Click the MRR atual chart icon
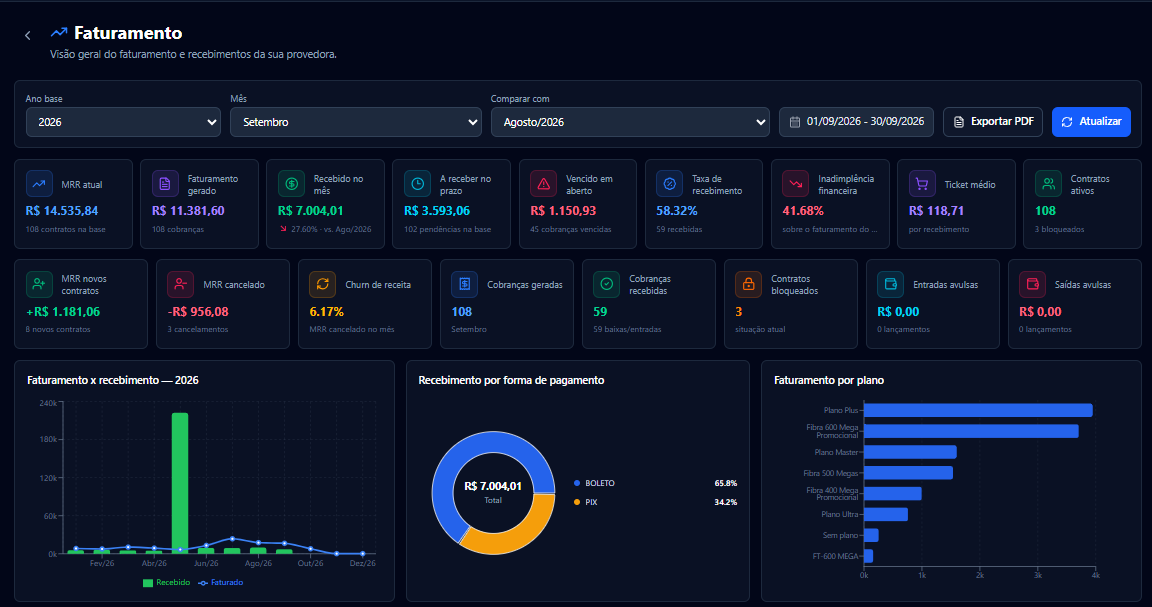The image size is (1152, 607). (x=39, y=184)
